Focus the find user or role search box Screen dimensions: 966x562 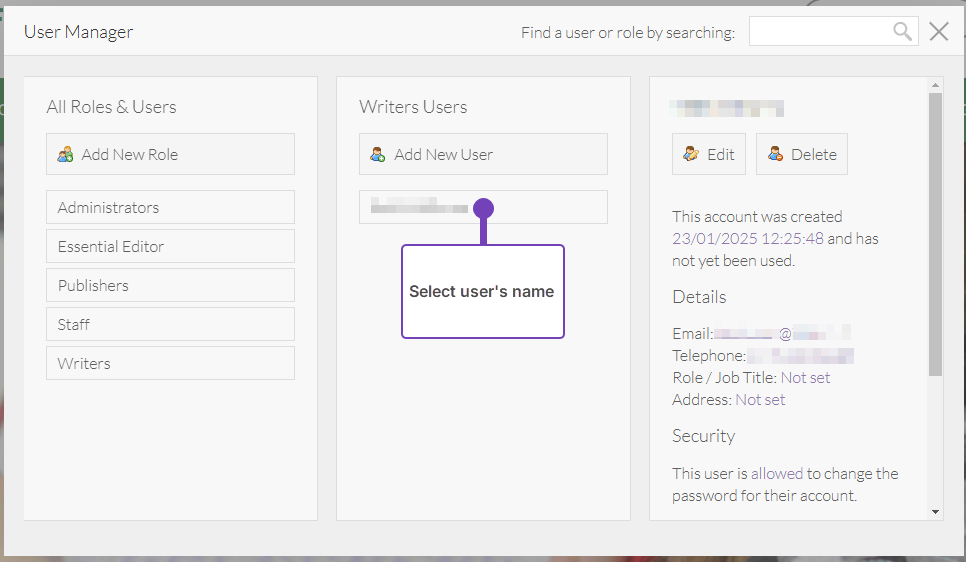tap(820, 32)
